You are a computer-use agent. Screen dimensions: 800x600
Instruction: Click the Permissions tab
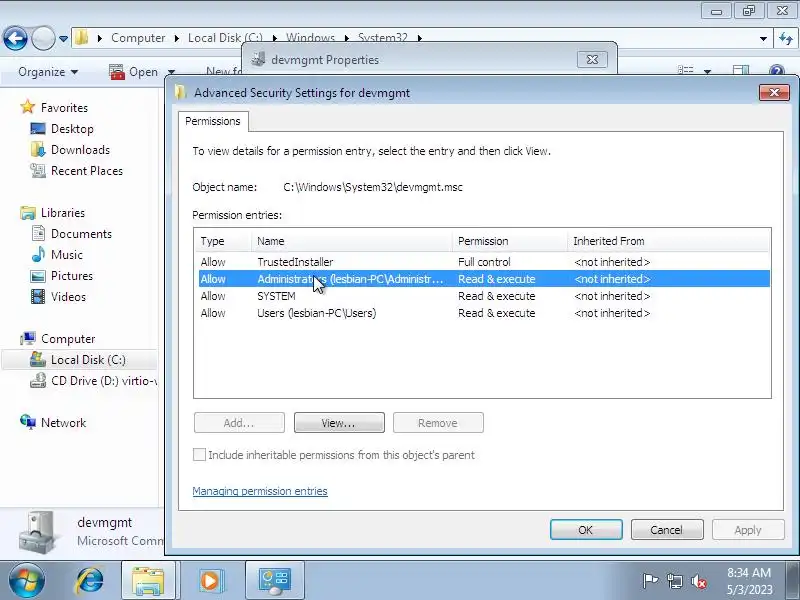(x=213, y=121)
